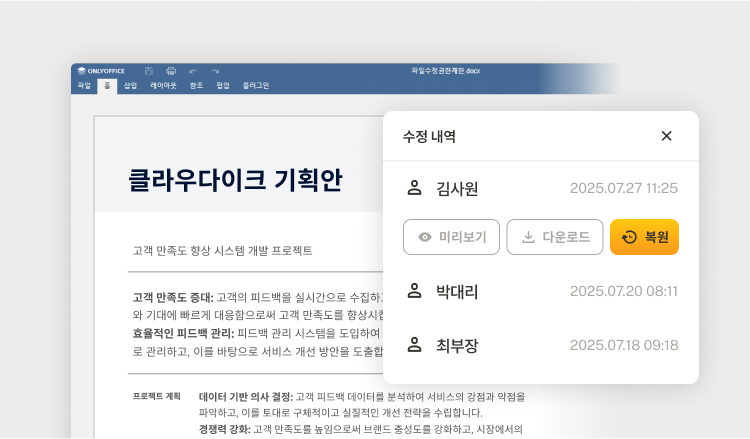Select the 홈 tab
The width and height of the screenshot is (750, 439).
point(107,86)
